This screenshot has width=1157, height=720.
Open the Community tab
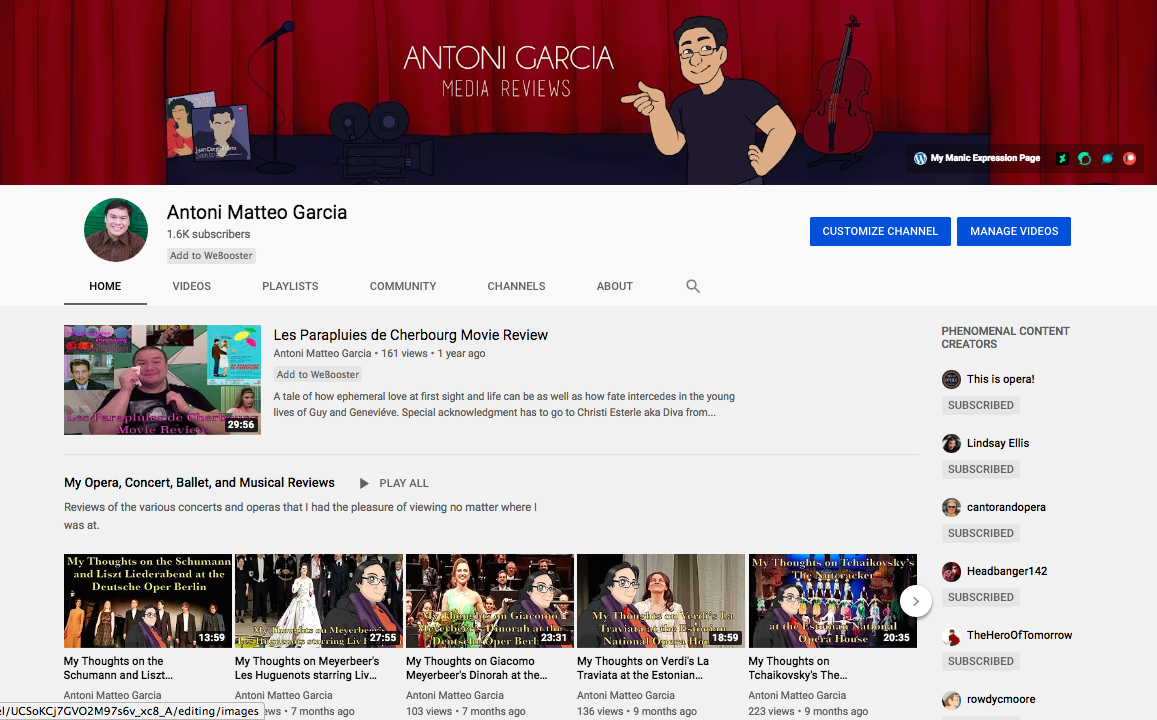[403, 286]
